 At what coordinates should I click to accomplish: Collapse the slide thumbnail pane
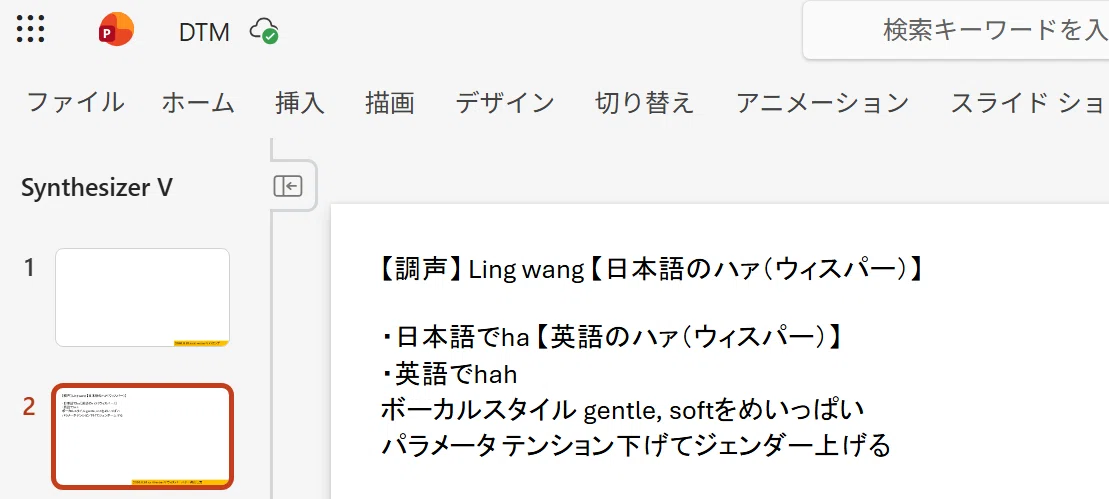tap(288, 187)
